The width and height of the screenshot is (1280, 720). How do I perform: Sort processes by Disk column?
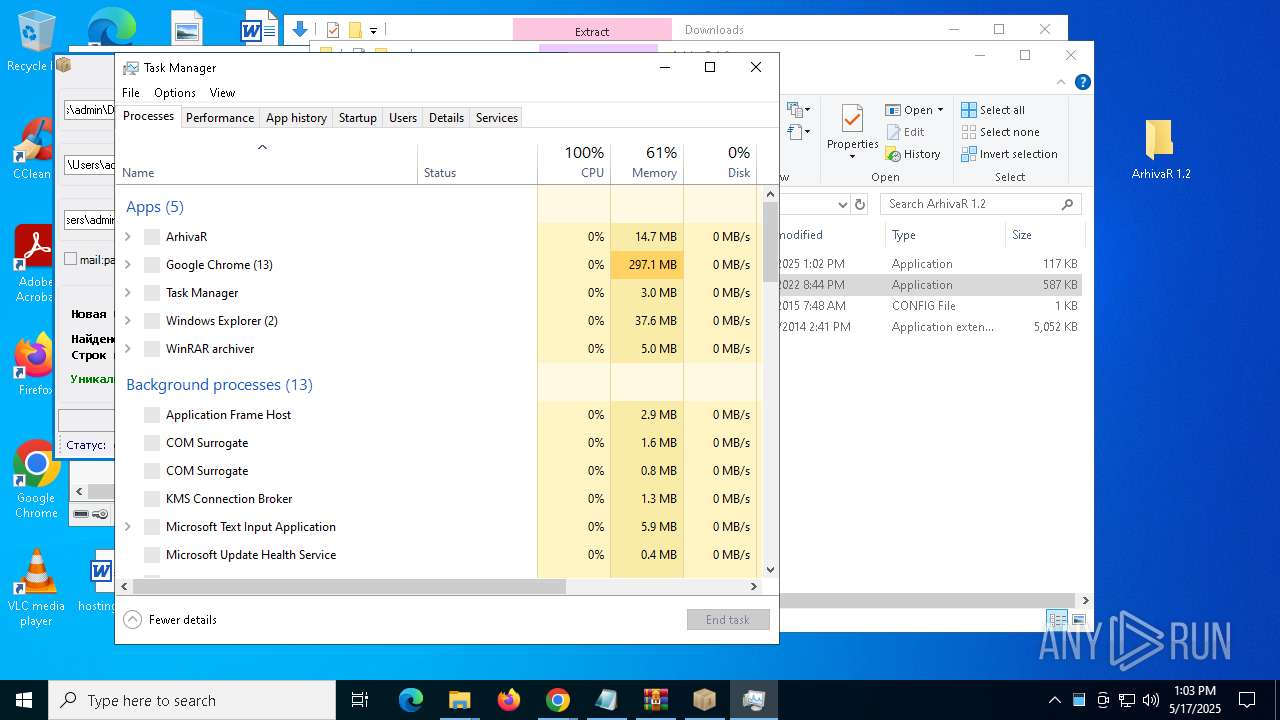[x=720, y=163]
